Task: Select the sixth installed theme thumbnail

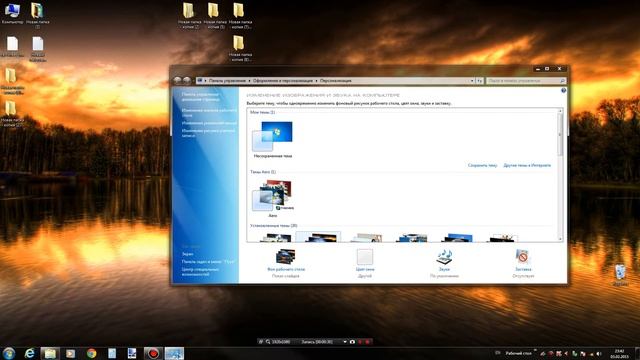Action: pos(502,238)
